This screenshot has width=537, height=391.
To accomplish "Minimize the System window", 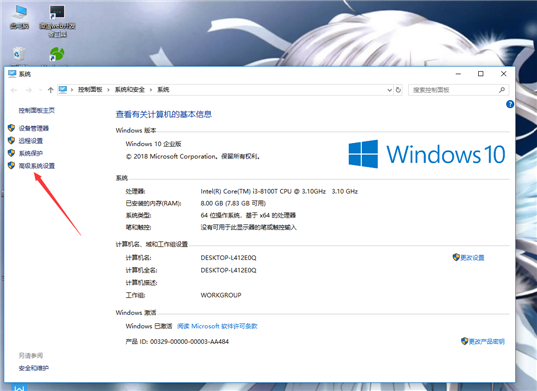I will tap(458, 74).
